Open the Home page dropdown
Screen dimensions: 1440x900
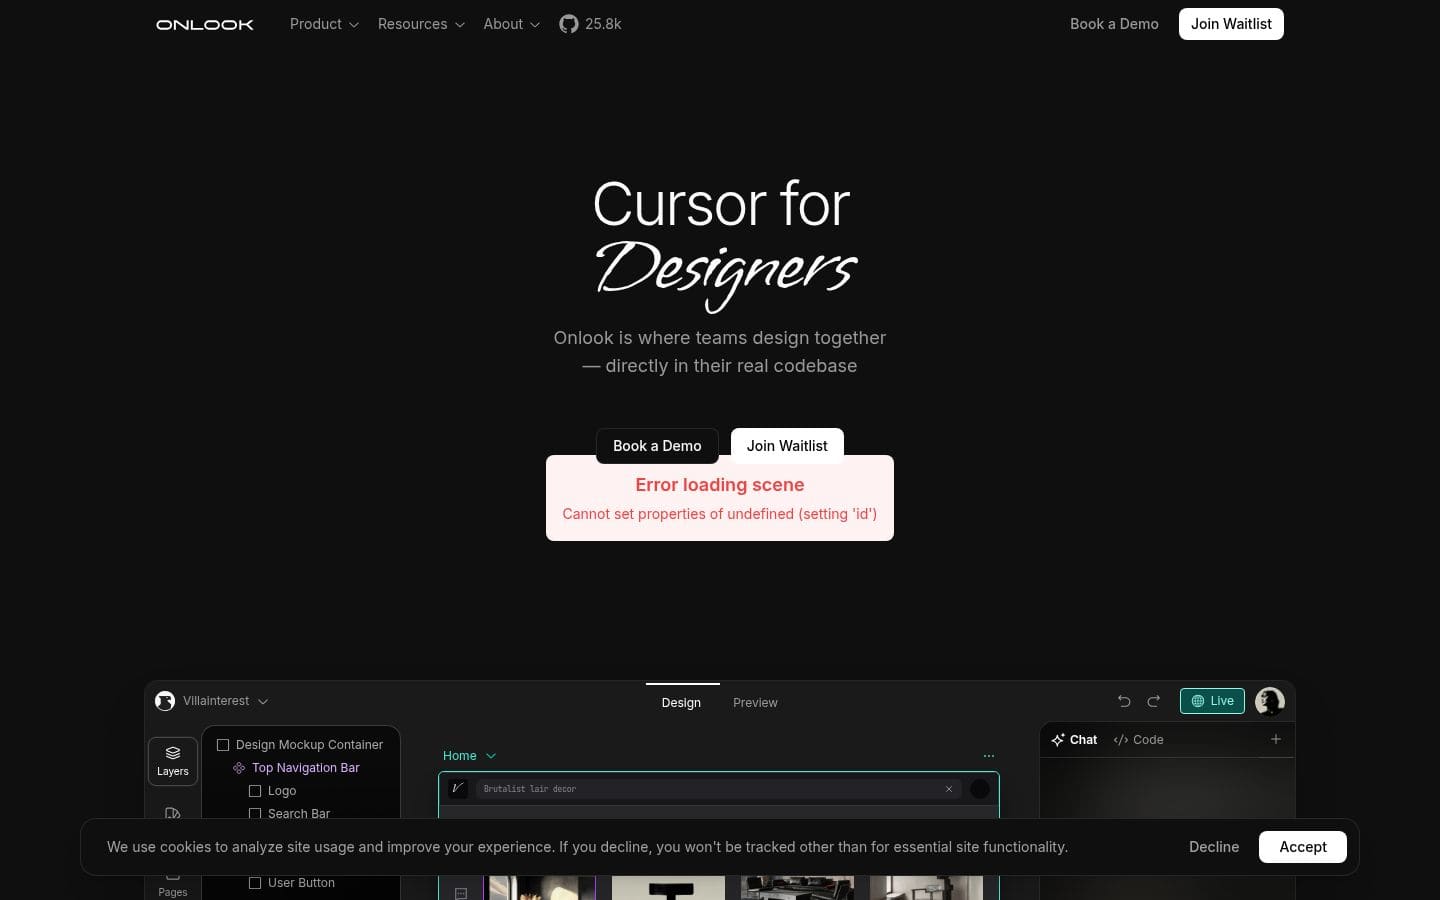coord(470,756)
